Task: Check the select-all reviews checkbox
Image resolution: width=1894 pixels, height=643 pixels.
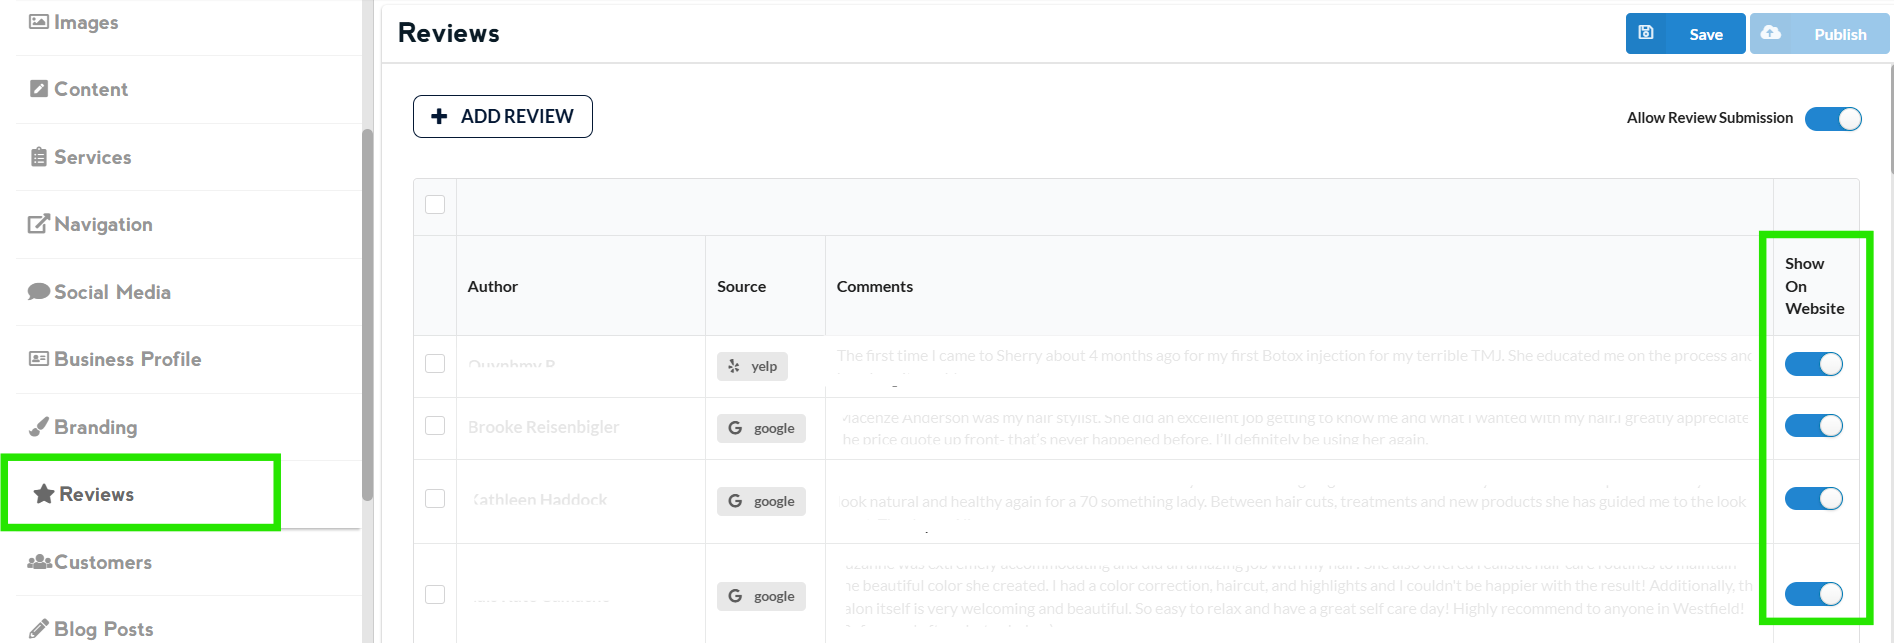Action: click(x=435, y=205)
